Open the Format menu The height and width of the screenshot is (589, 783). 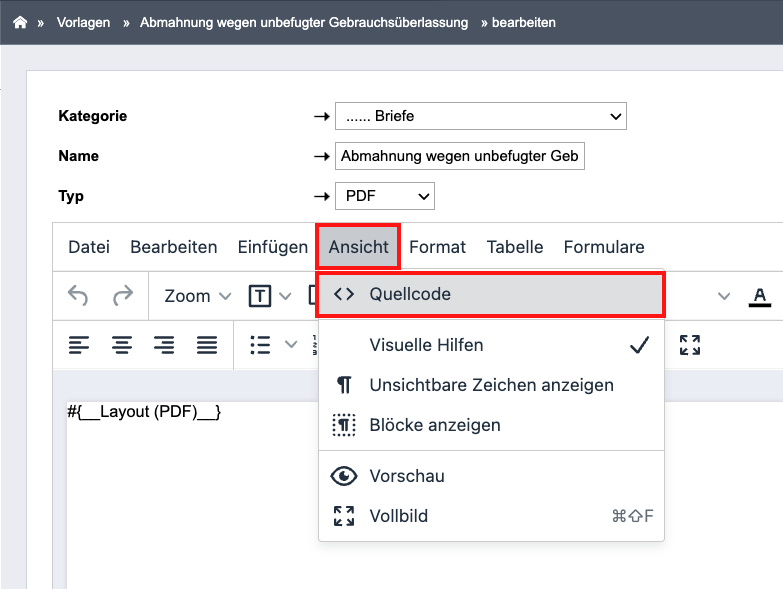tap(437, 247)
